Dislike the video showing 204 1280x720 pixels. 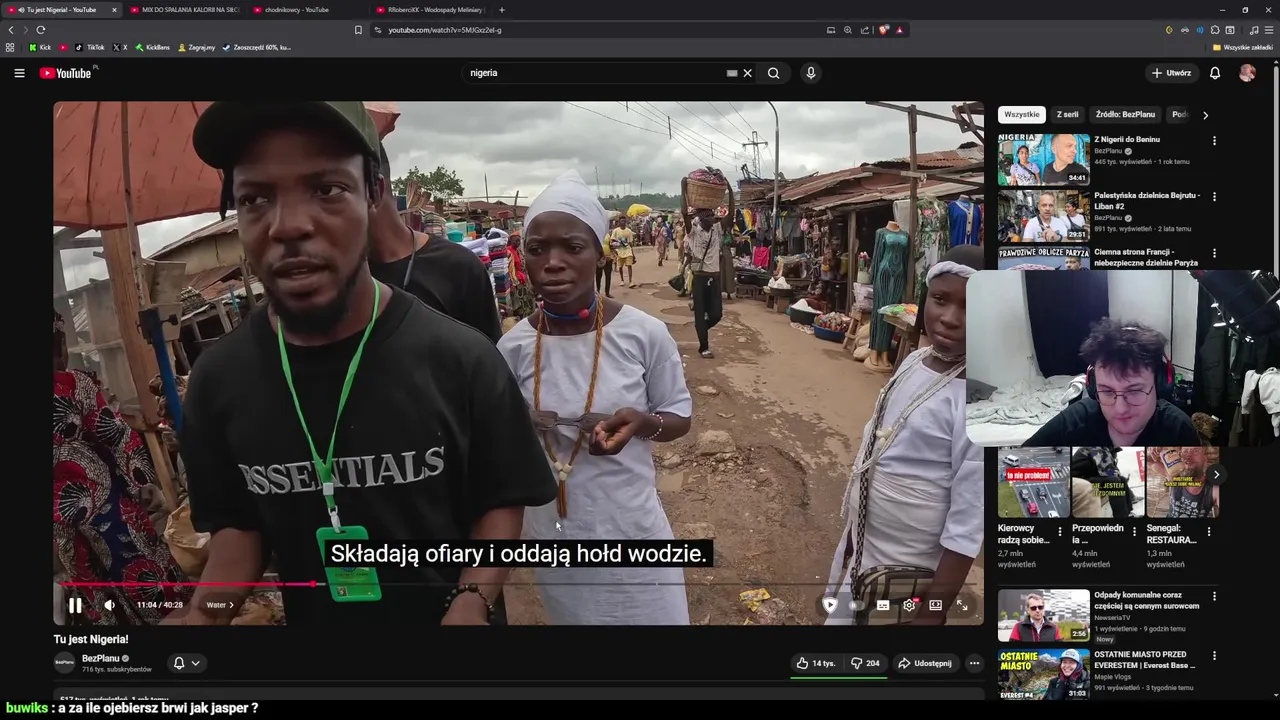point(865,663)
